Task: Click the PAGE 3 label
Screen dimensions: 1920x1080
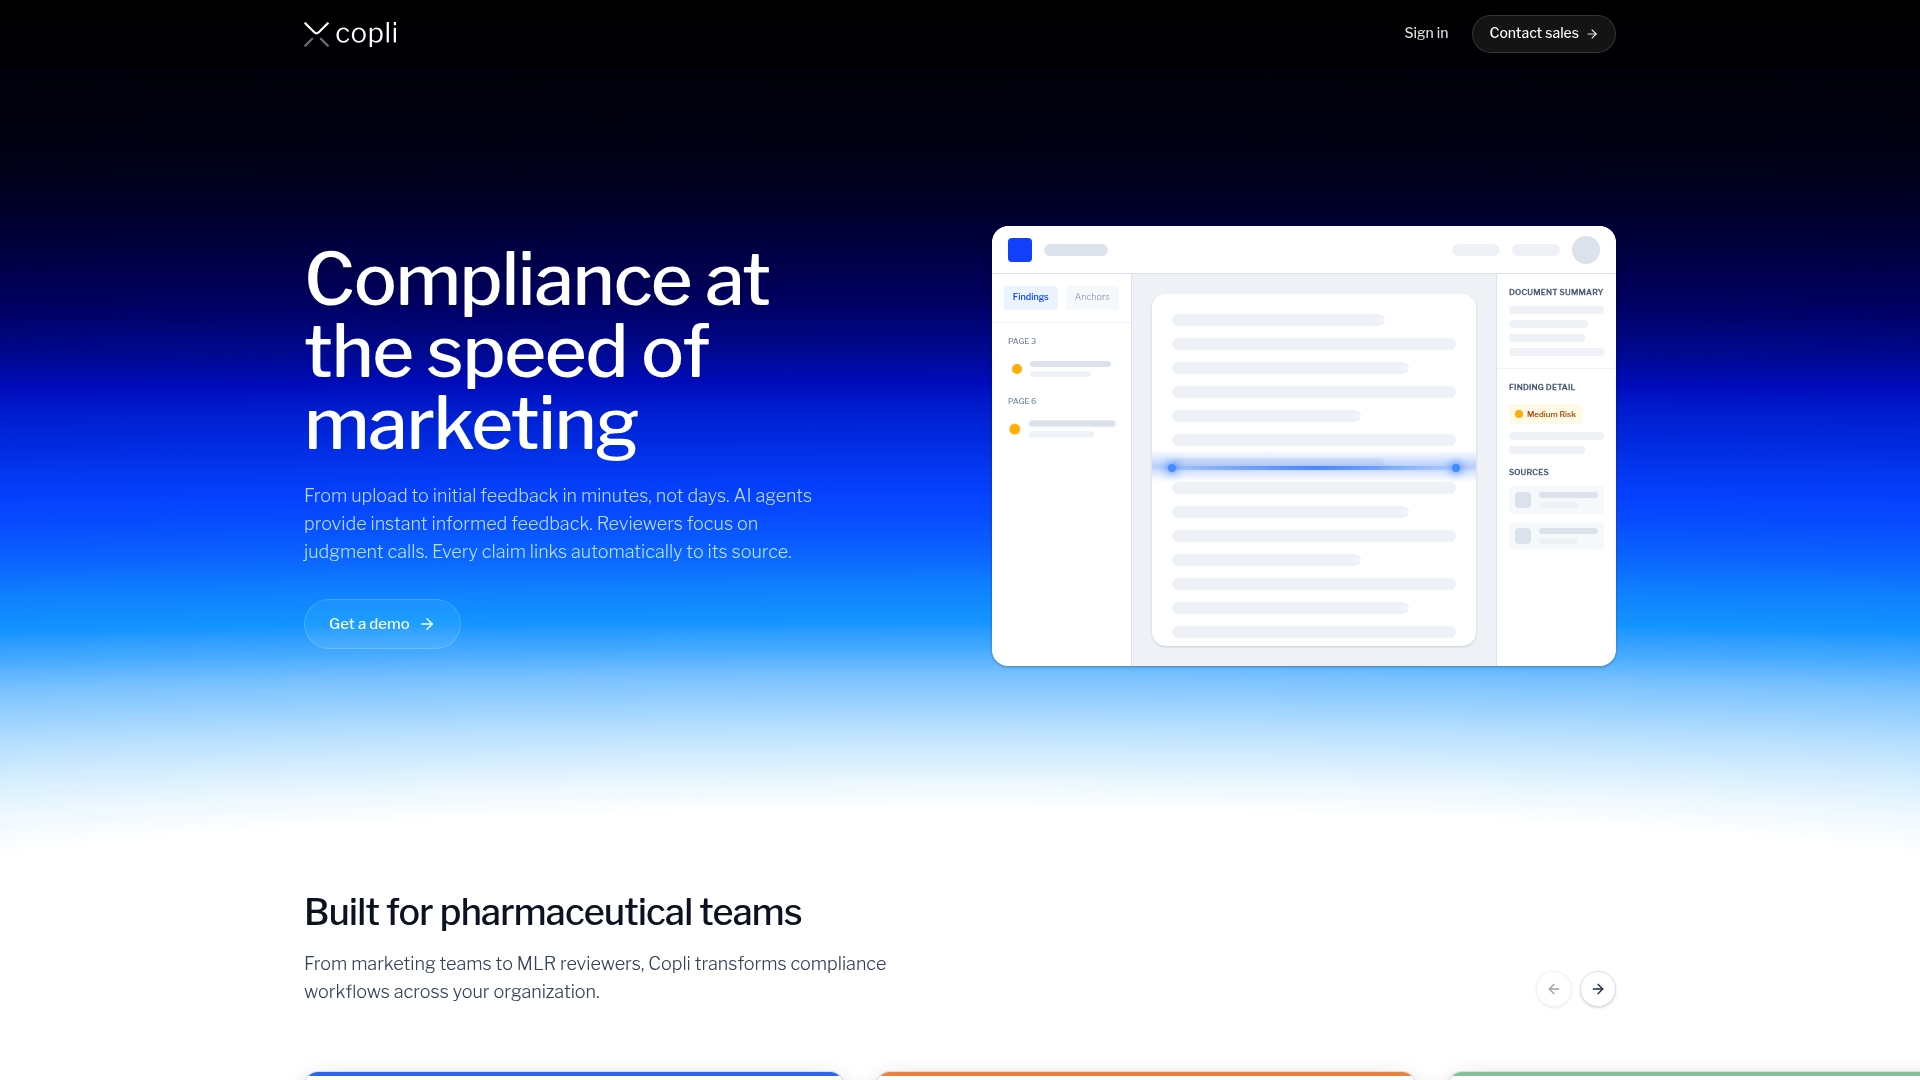Action: point(1022,341)
